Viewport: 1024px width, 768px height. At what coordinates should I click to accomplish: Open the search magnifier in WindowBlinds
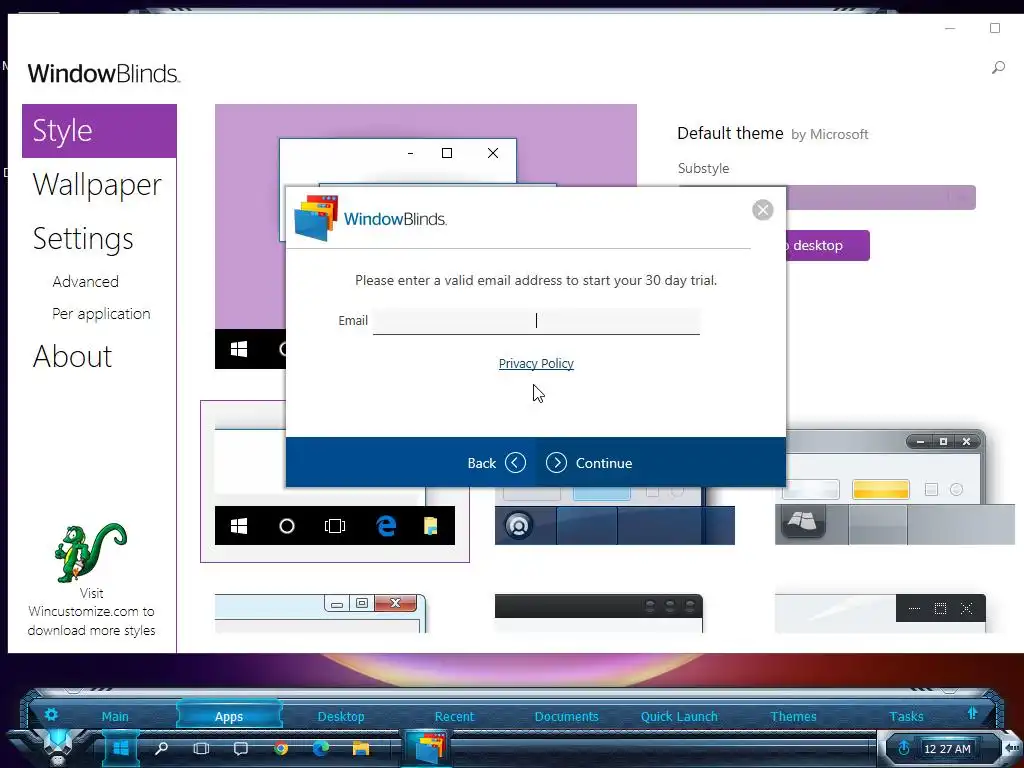pyautogui.click(x=999, y=67)
